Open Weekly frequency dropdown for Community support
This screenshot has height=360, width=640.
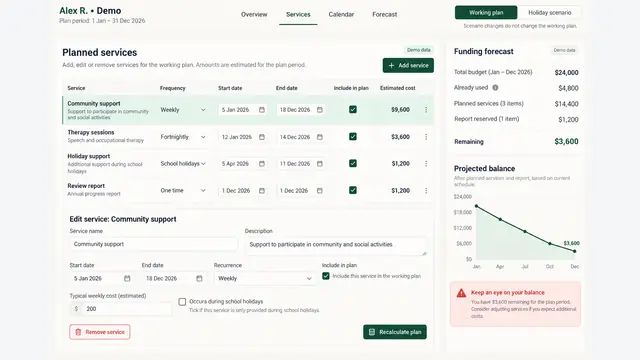point(183,110)
